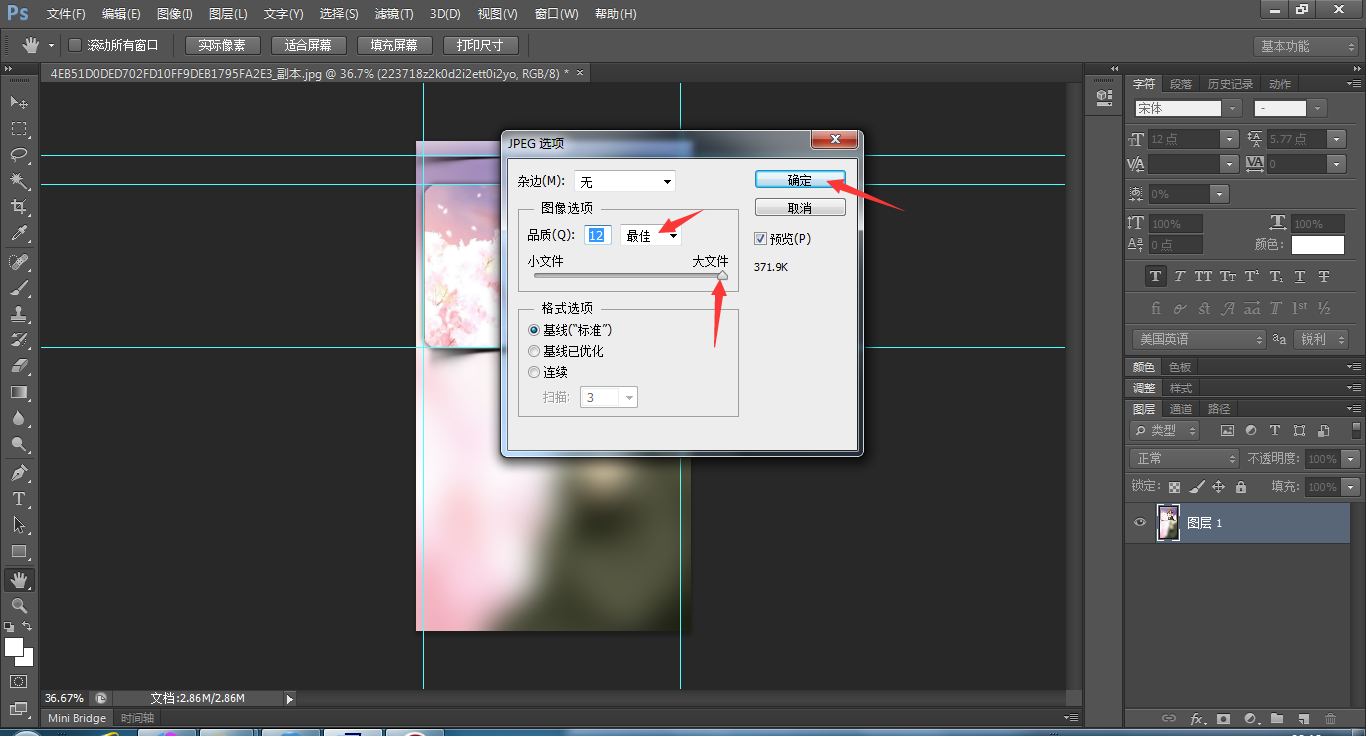Select the Zoom tool in toolbar
Screen dimensions: 1366x736
pos(19,606)
